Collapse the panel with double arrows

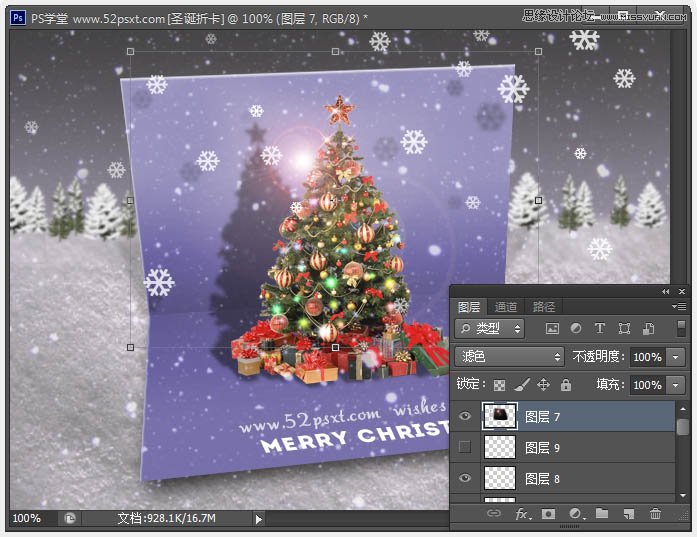[x=665, y=292]
